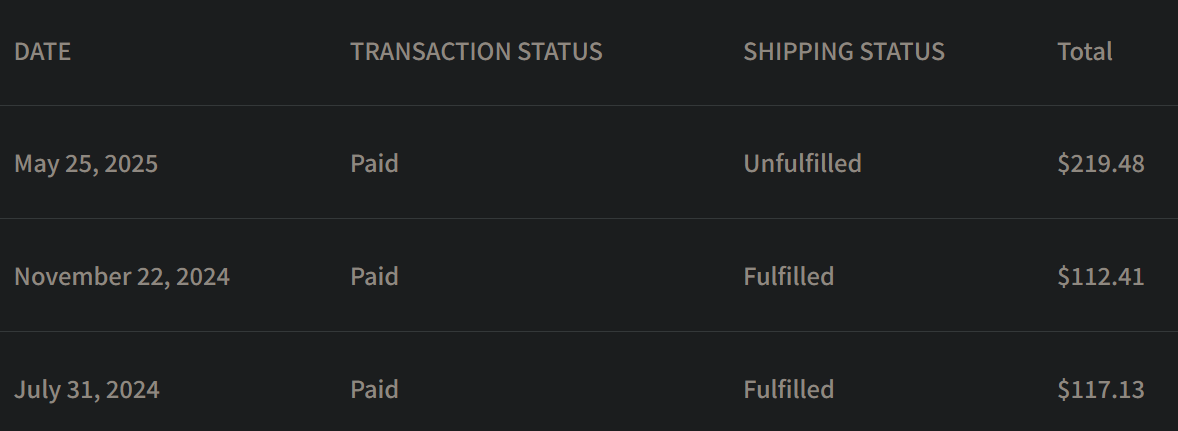This screenshot has height=431, width=1178.
Task: Click the $117.13 order total
Action: click(x=1100, y=390)
